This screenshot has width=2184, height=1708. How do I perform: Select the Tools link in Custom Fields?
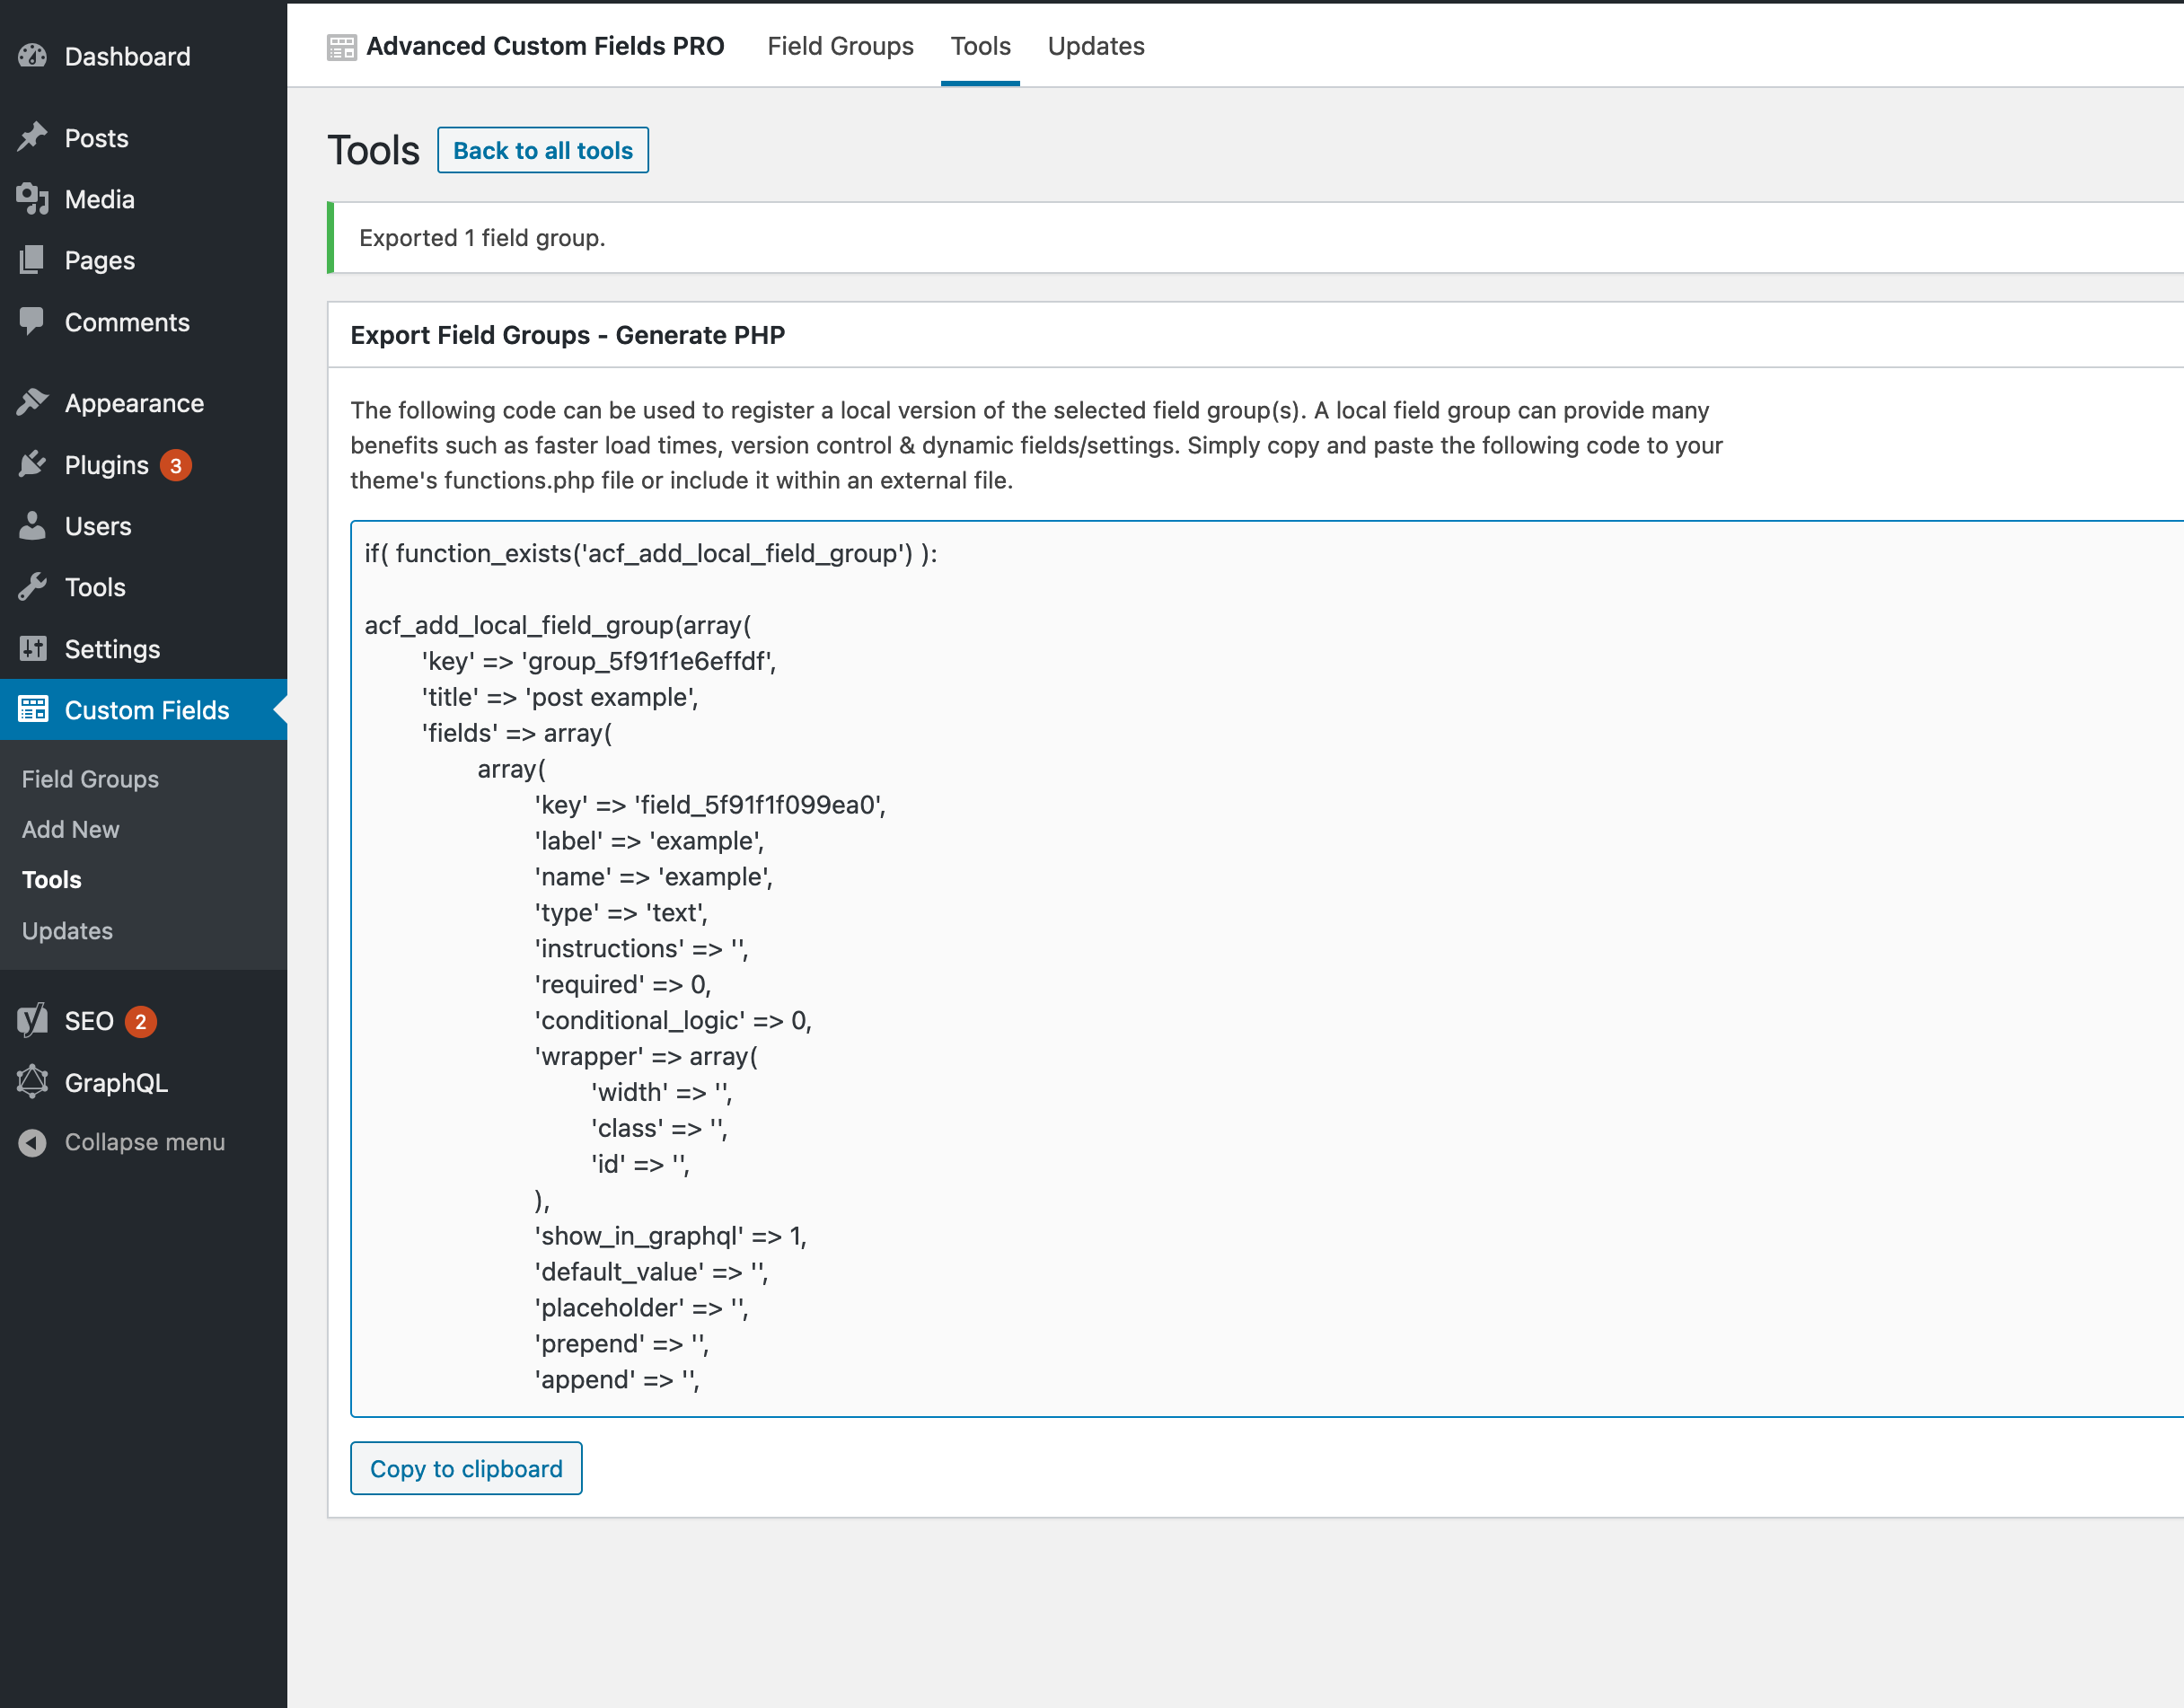tap(49, 879)
